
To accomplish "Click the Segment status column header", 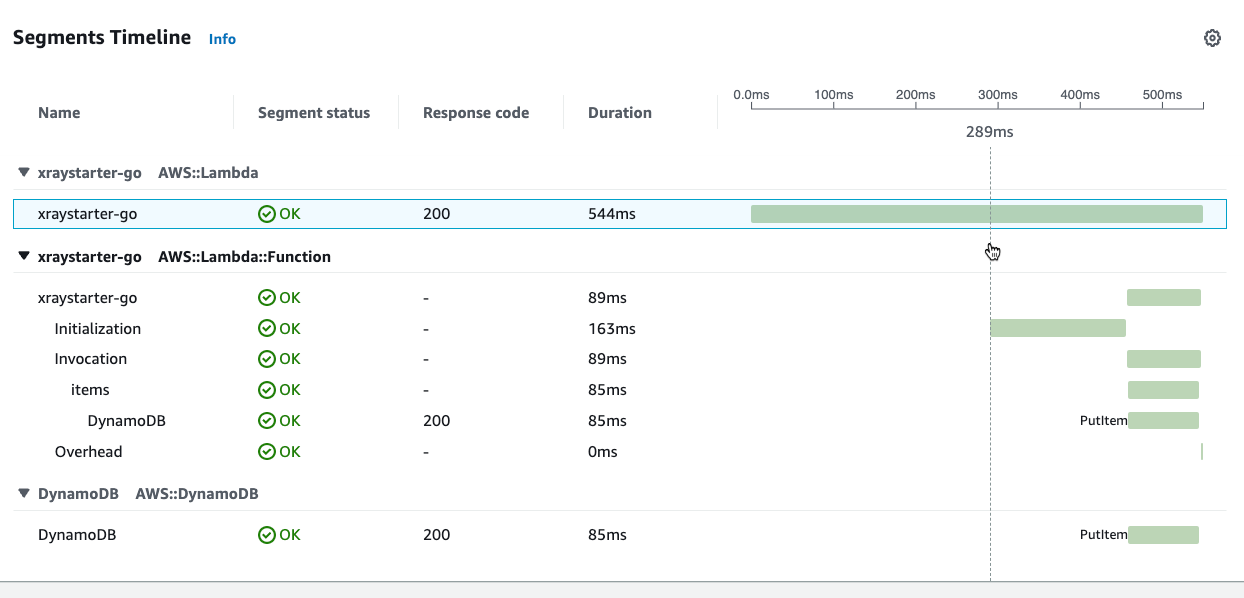I will tap(314, 113).
